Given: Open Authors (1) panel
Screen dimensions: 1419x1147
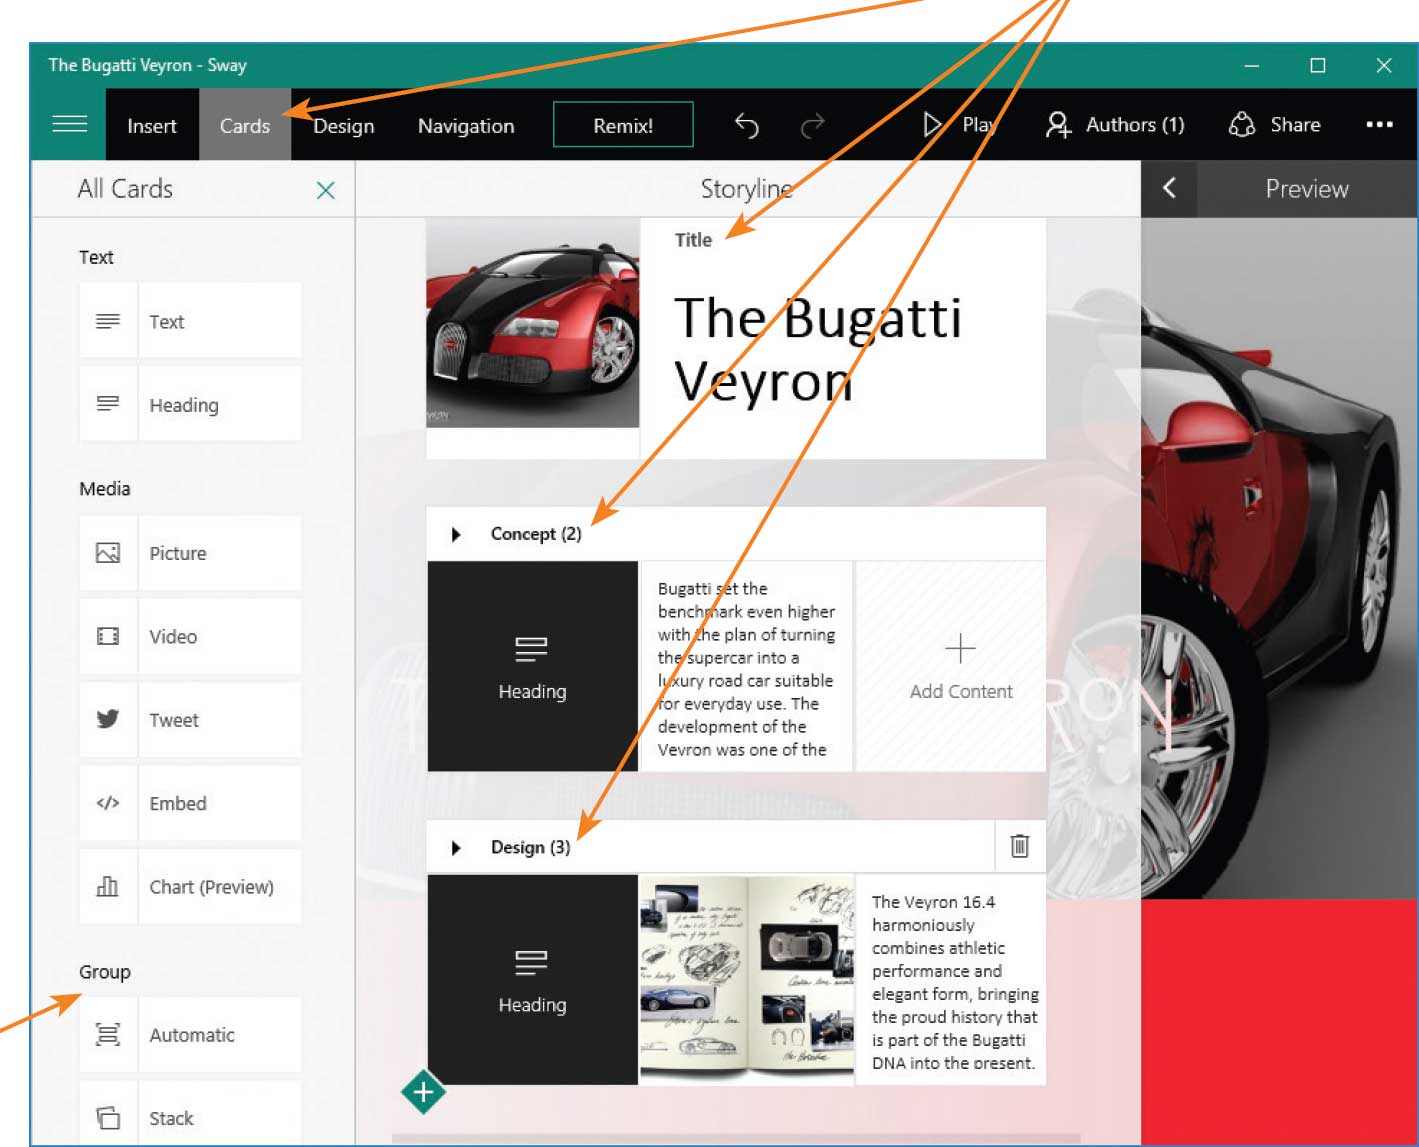Looking at the screenshot, I should pyautogui.click(x=1115, y=125).
